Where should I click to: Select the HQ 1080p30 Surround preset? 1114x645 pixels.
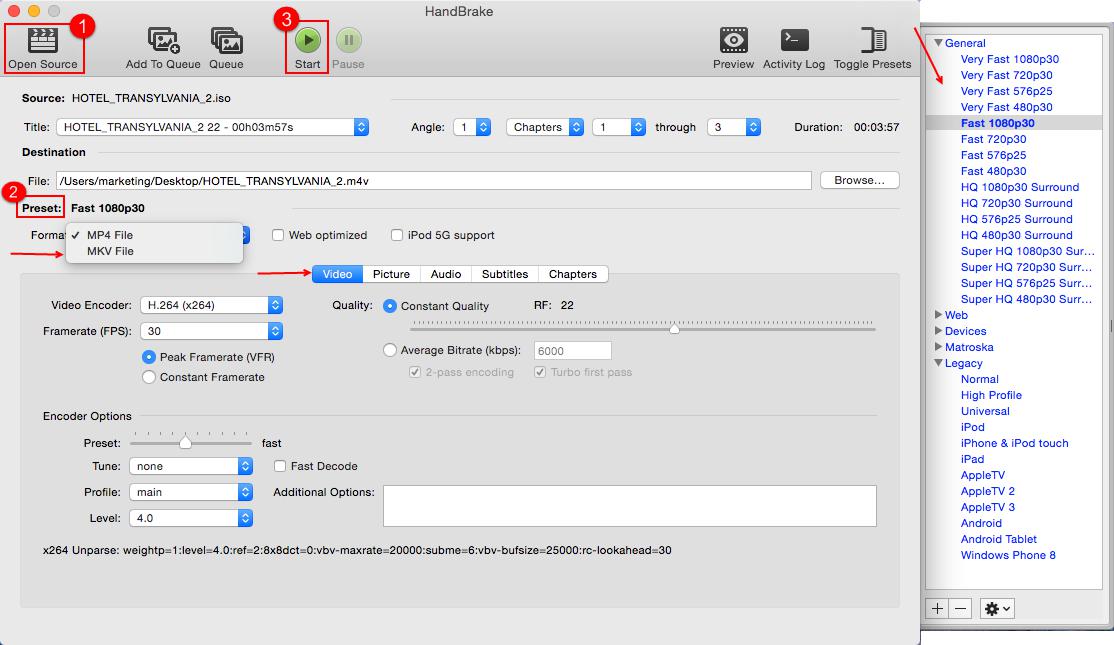[1020, 187]
